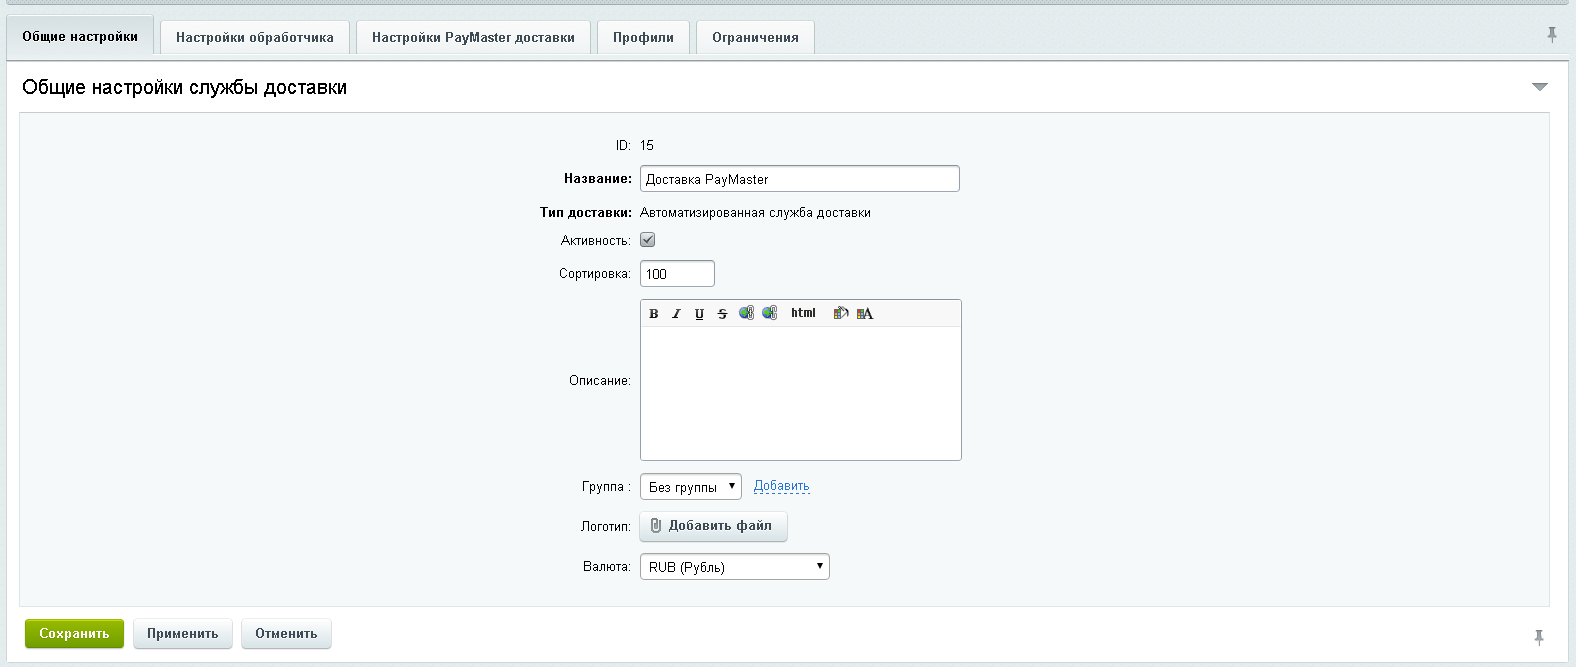Open the Ограничения tab
Viewport: 1576px width, 667px height.
(x=755, y=37)
